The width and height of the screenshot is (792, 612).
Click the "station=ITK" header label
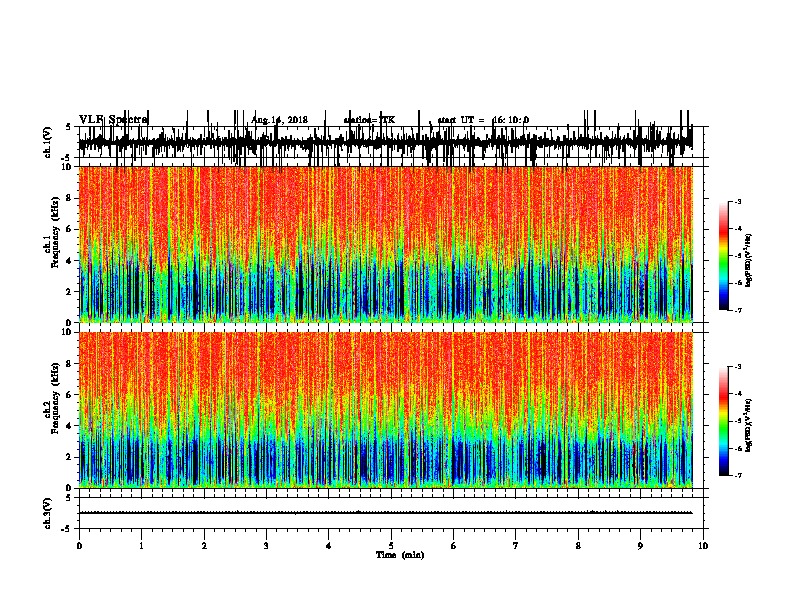coord(369,120)
